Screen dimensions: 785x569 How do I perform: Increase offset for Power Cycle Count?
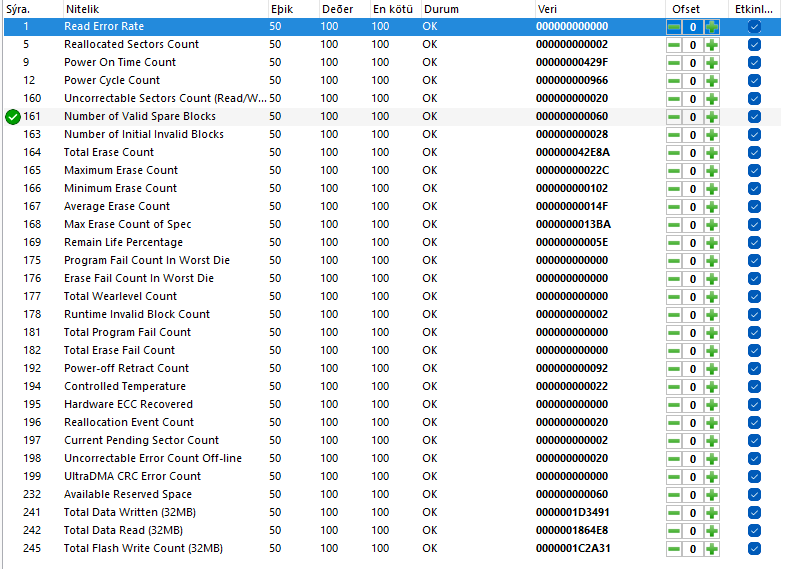(x=711, y=81)
